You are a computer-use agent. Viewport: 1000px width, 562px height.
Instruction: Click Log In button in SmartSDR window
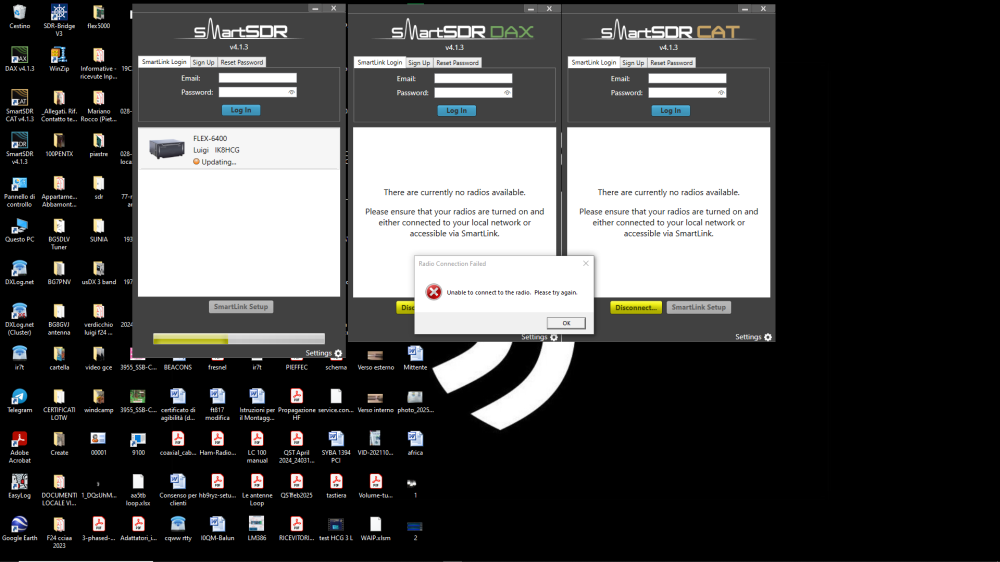pos(240,110)
